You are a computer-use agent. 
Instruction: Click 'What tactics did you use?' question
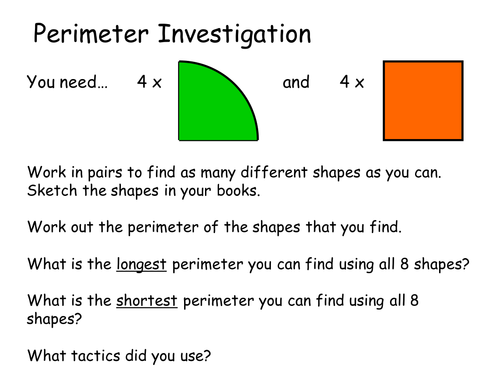[x=119, y=356]
